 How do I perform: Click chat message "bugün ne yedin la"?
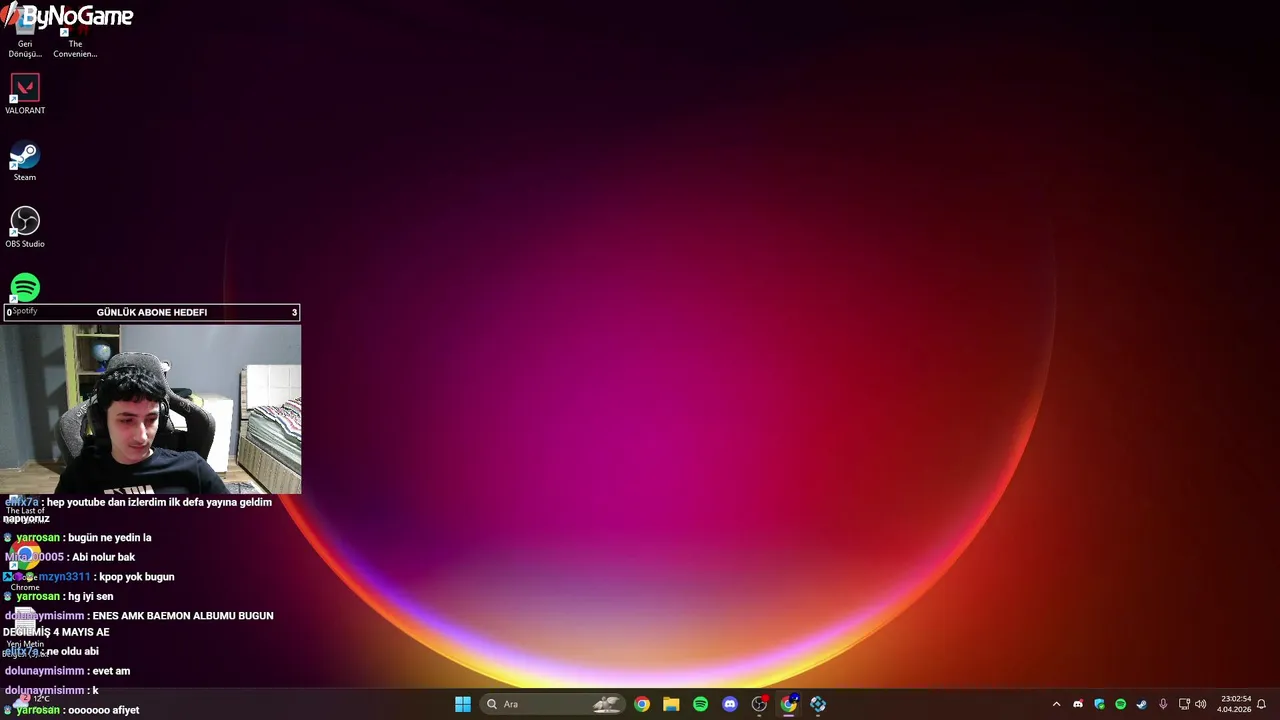[x=109, y=538]
